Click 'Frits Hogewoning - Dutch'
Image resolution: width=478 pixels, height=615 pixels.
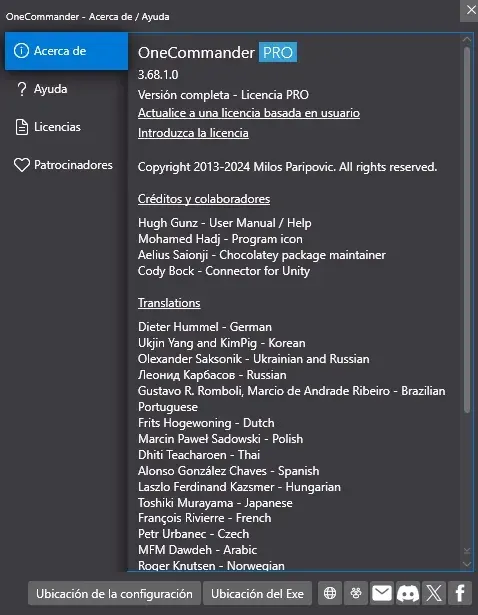206,423
